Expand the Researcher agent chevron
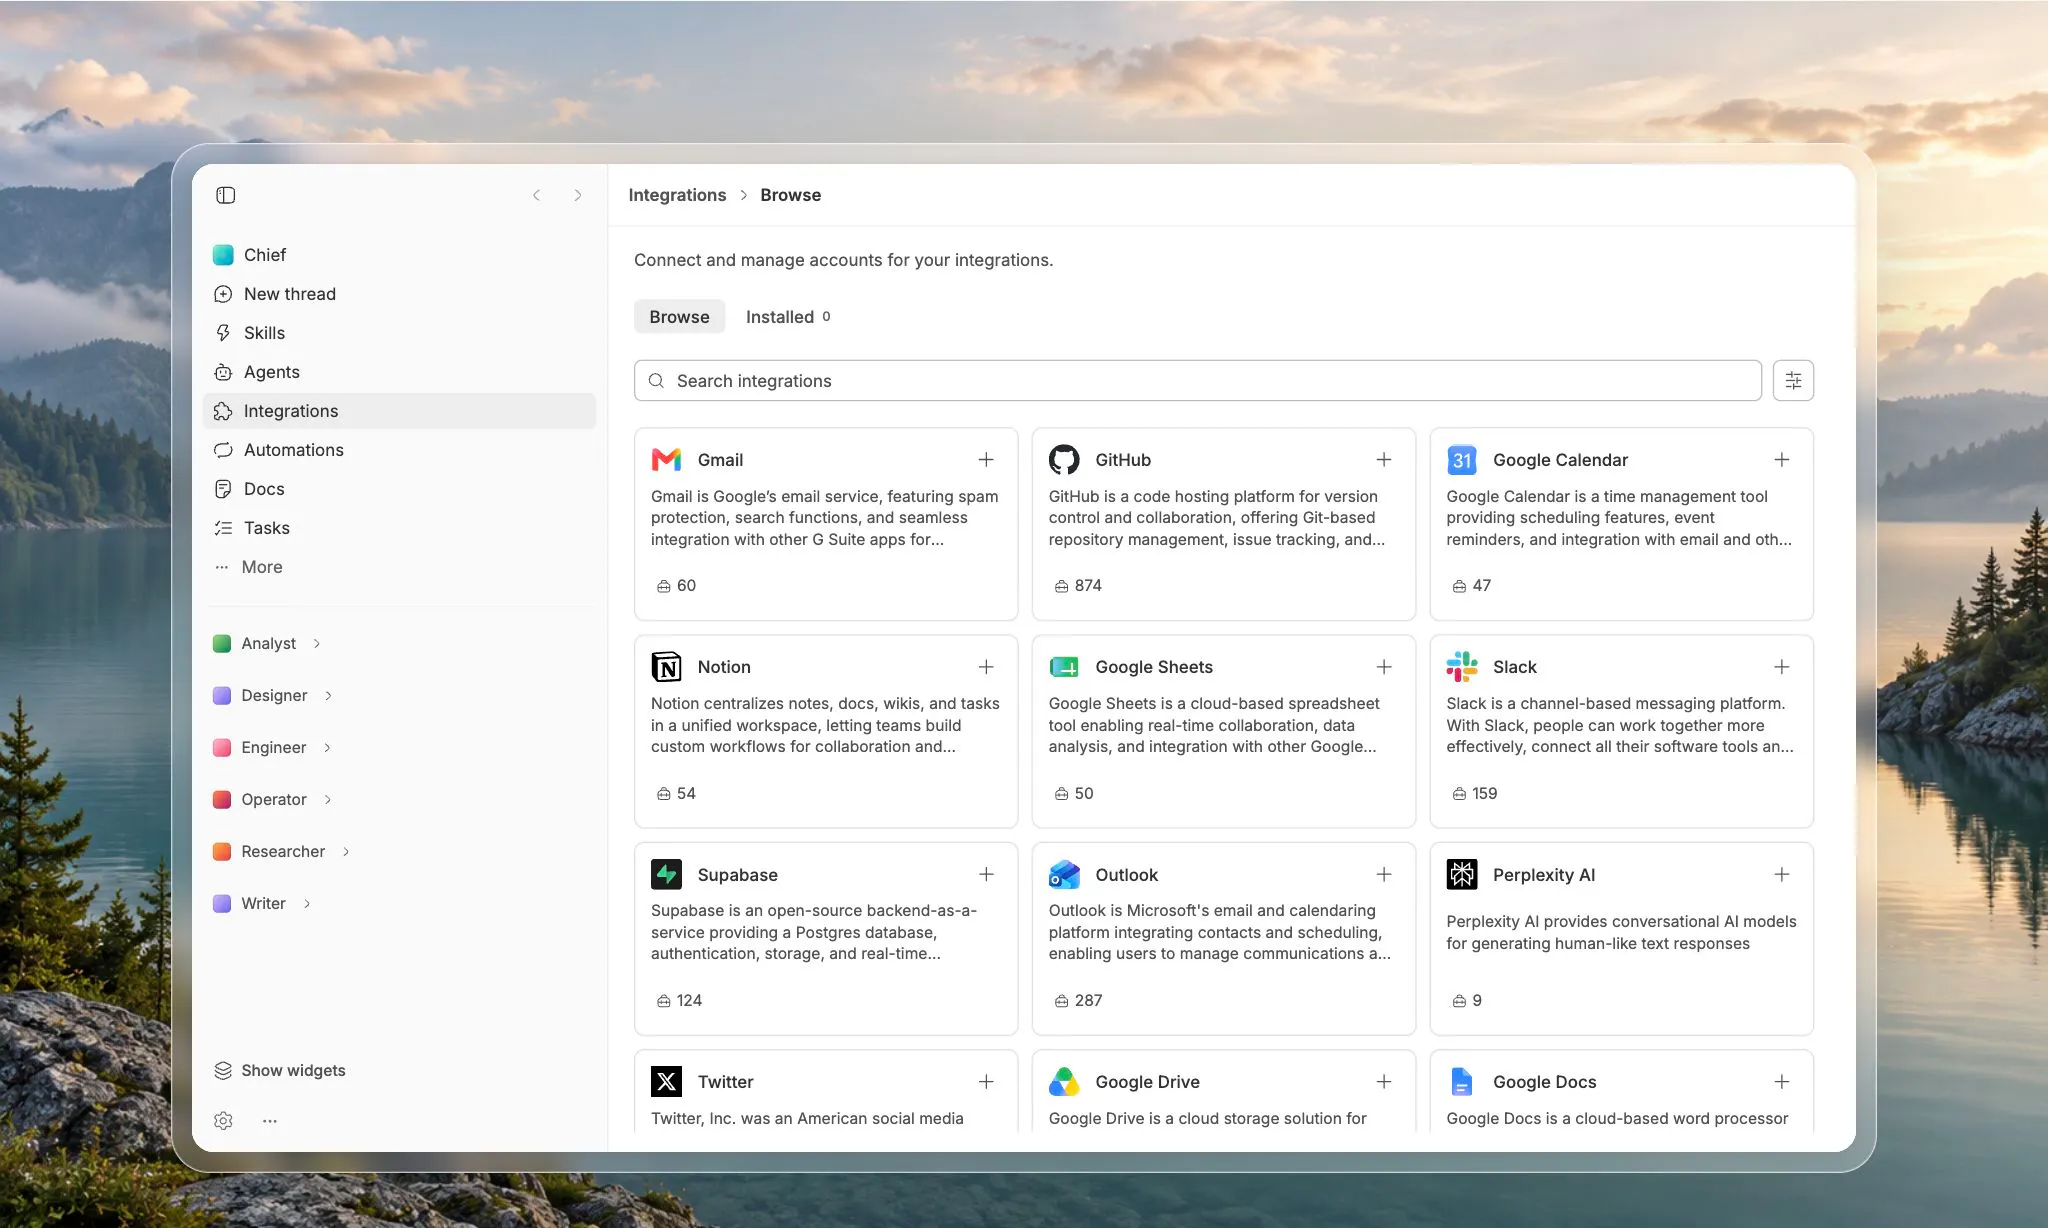Screen dimensions: 2048x1228 [346, 852]
